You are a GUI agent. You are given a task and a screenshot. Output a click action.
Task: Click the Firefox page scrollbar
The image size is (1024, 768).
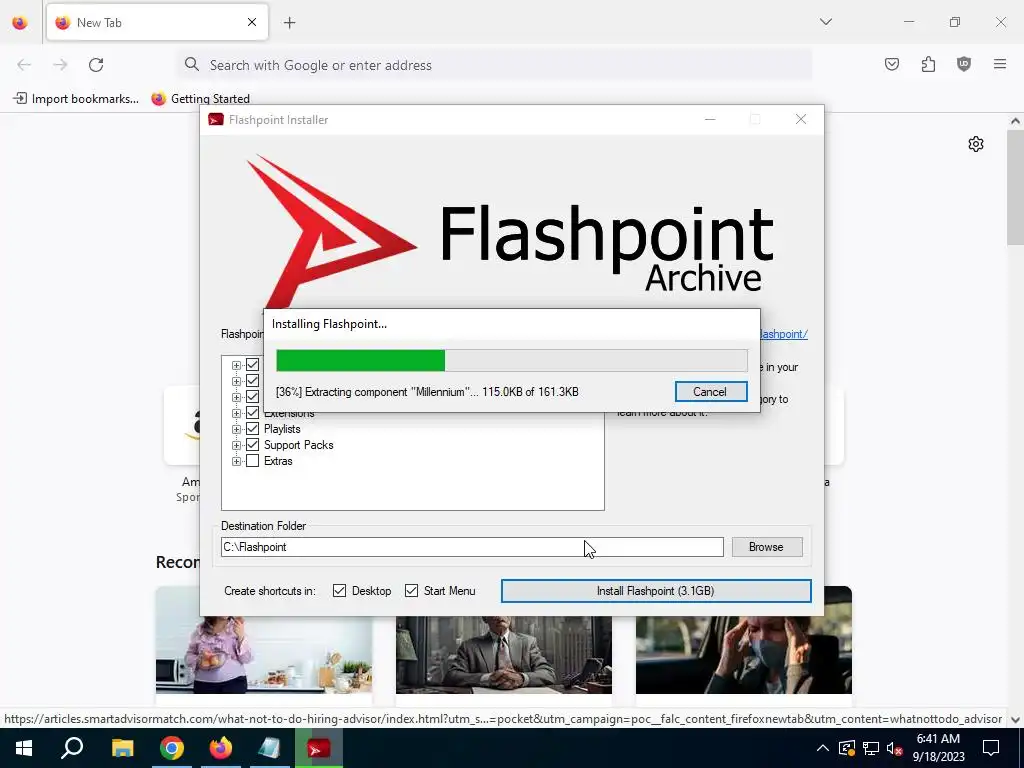1015,187
